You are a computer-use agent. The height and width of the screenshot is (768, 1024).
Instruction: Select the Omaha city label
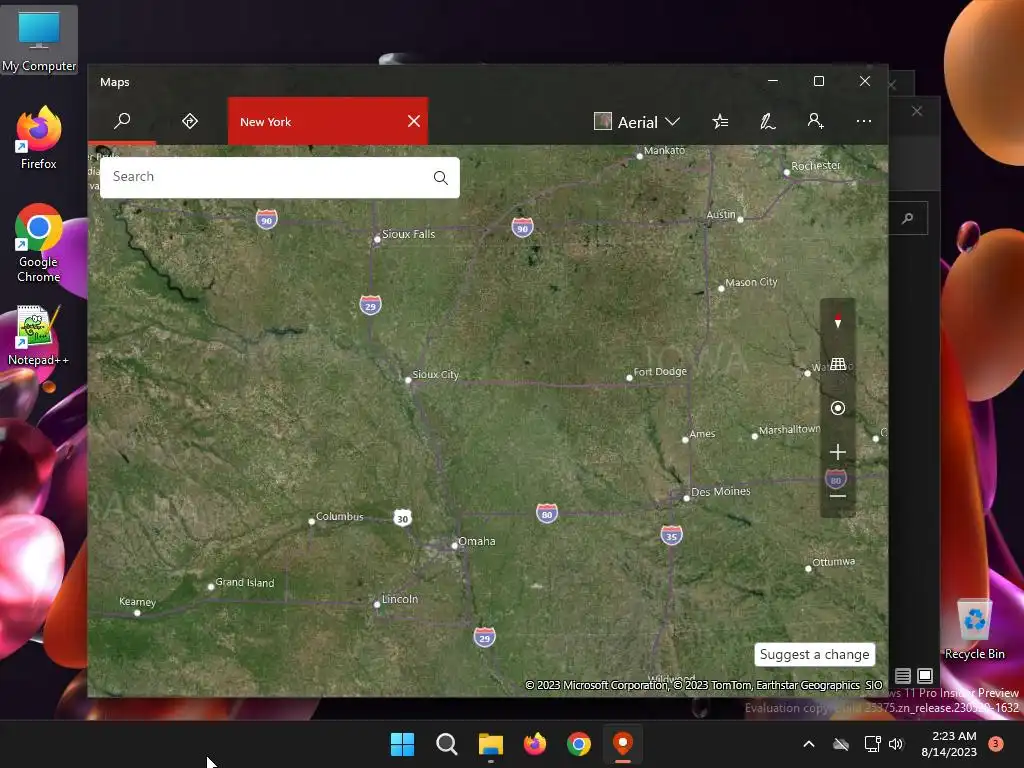click(x=476, y=541)
